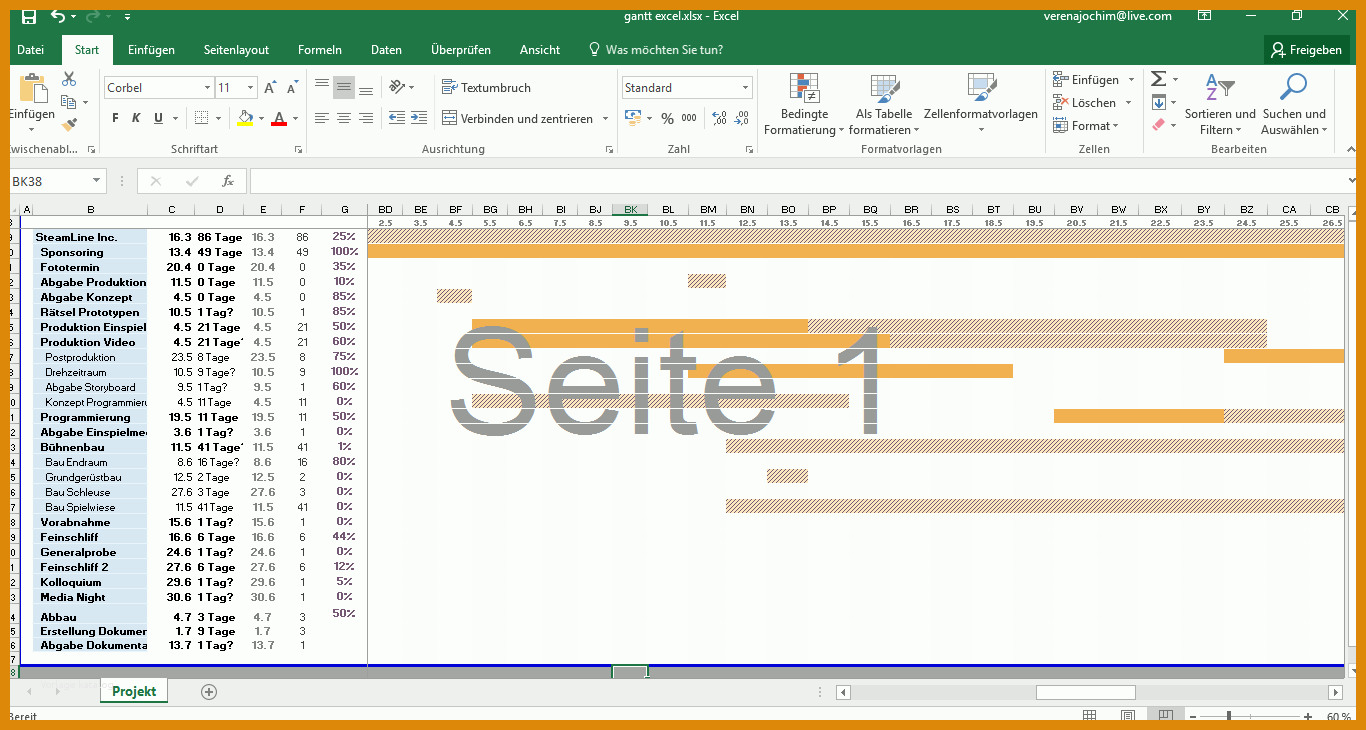Open the Datei tab
1366x730 pixels.
30,50
